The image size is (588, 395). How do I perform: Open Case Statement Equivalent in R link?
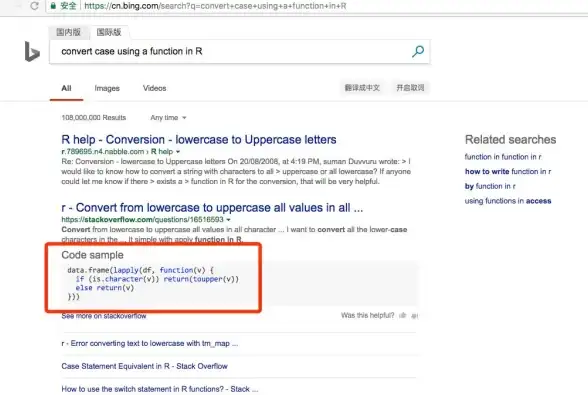click(144, 366)
